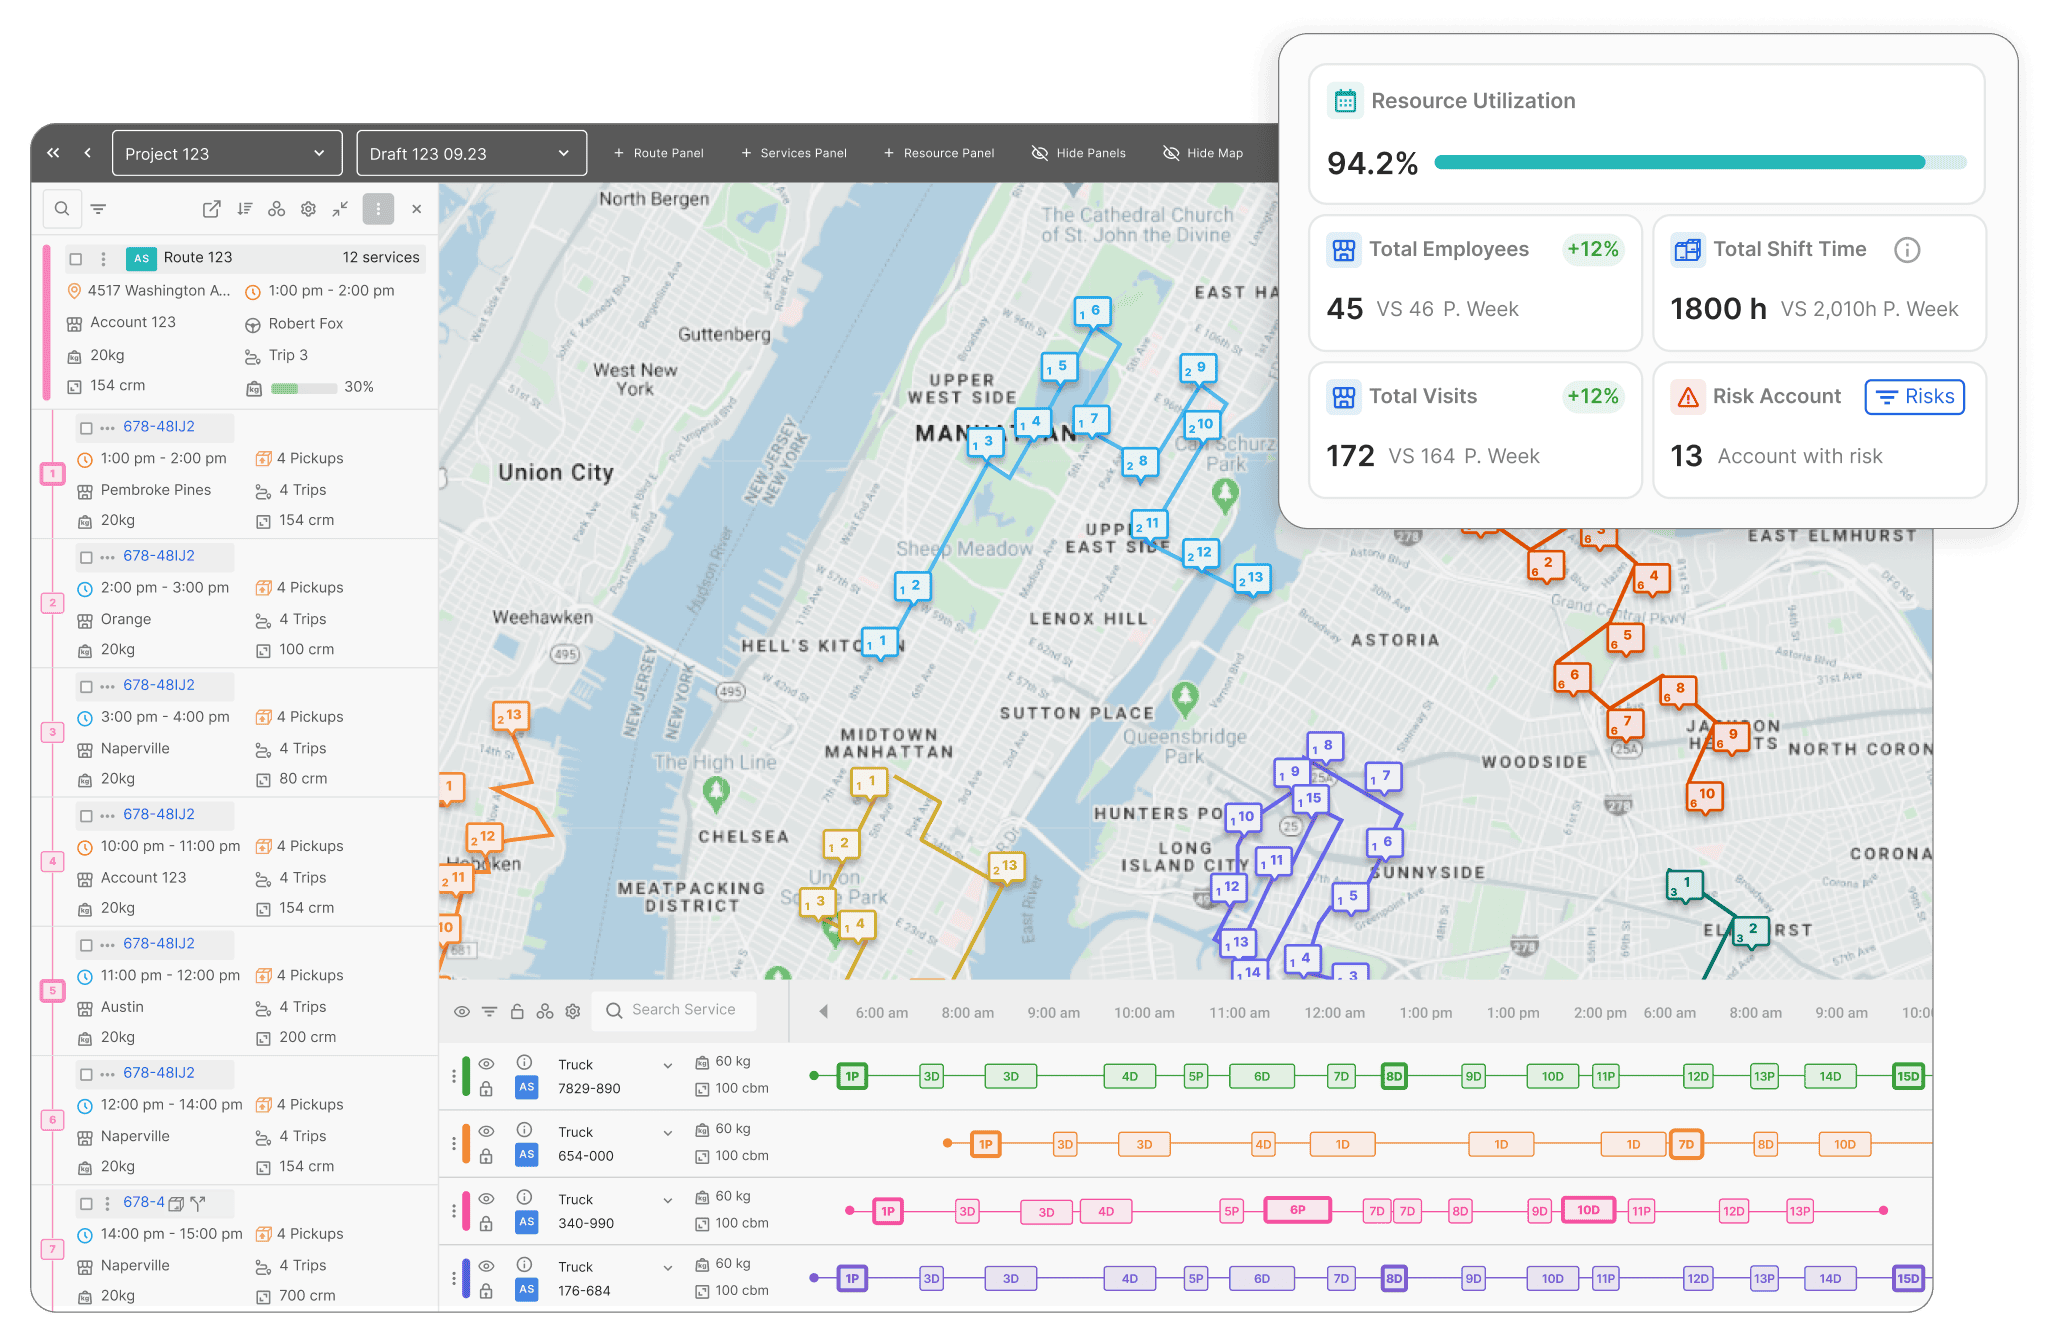Select the Route 123 checkbox

point(76,258)
